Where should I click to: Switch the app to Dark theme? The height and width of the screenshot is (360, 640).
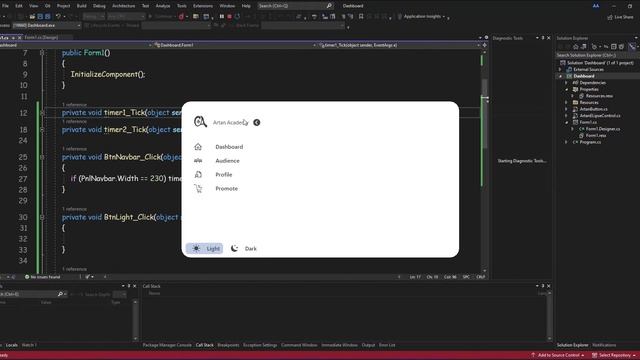click(x=244, y=248)
